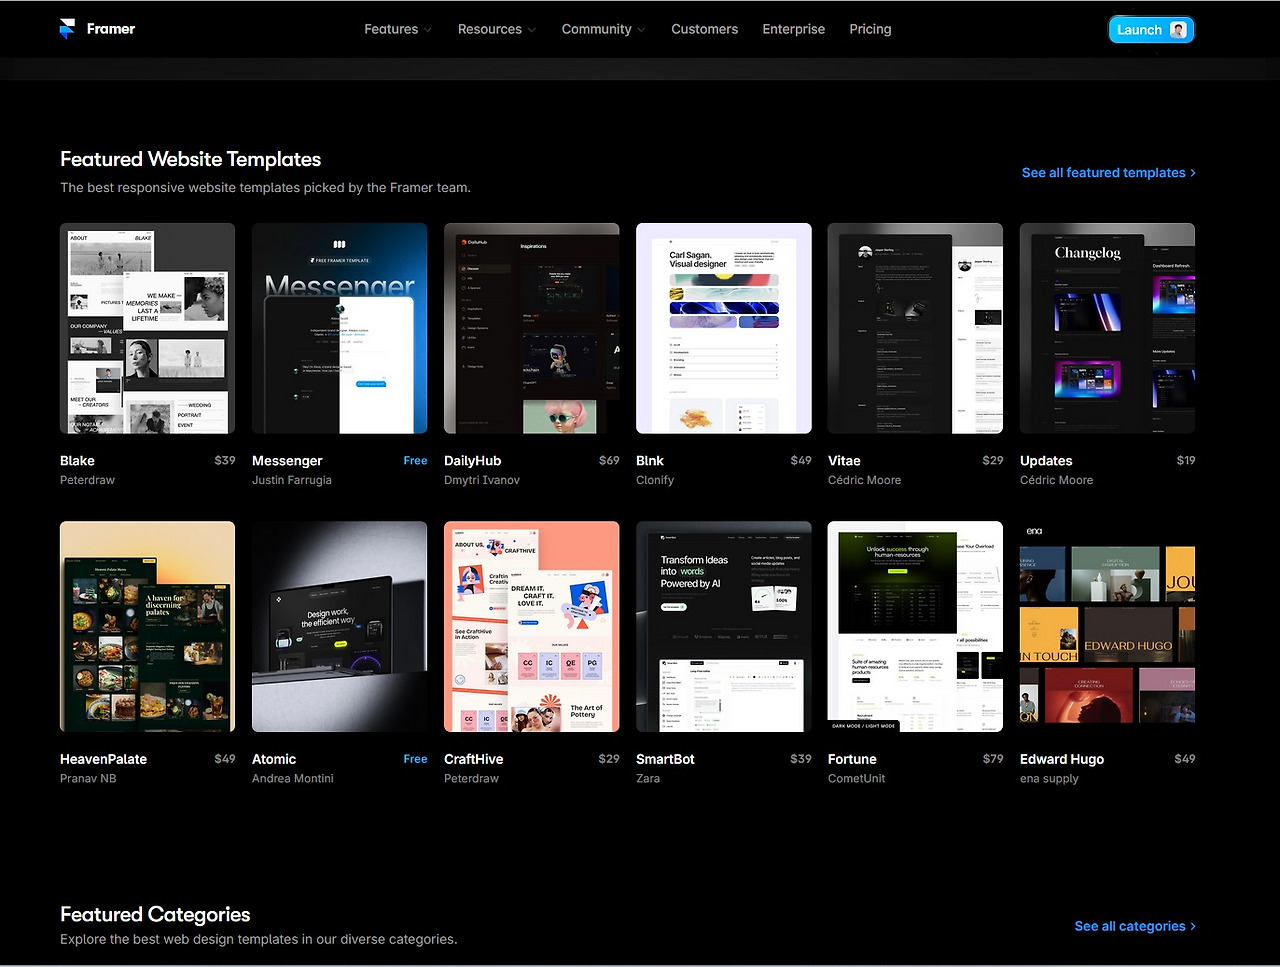The width and height of the screenshot is (1280, 967).
Task: Click the Fortune template title
Action: tap(852, 759)
